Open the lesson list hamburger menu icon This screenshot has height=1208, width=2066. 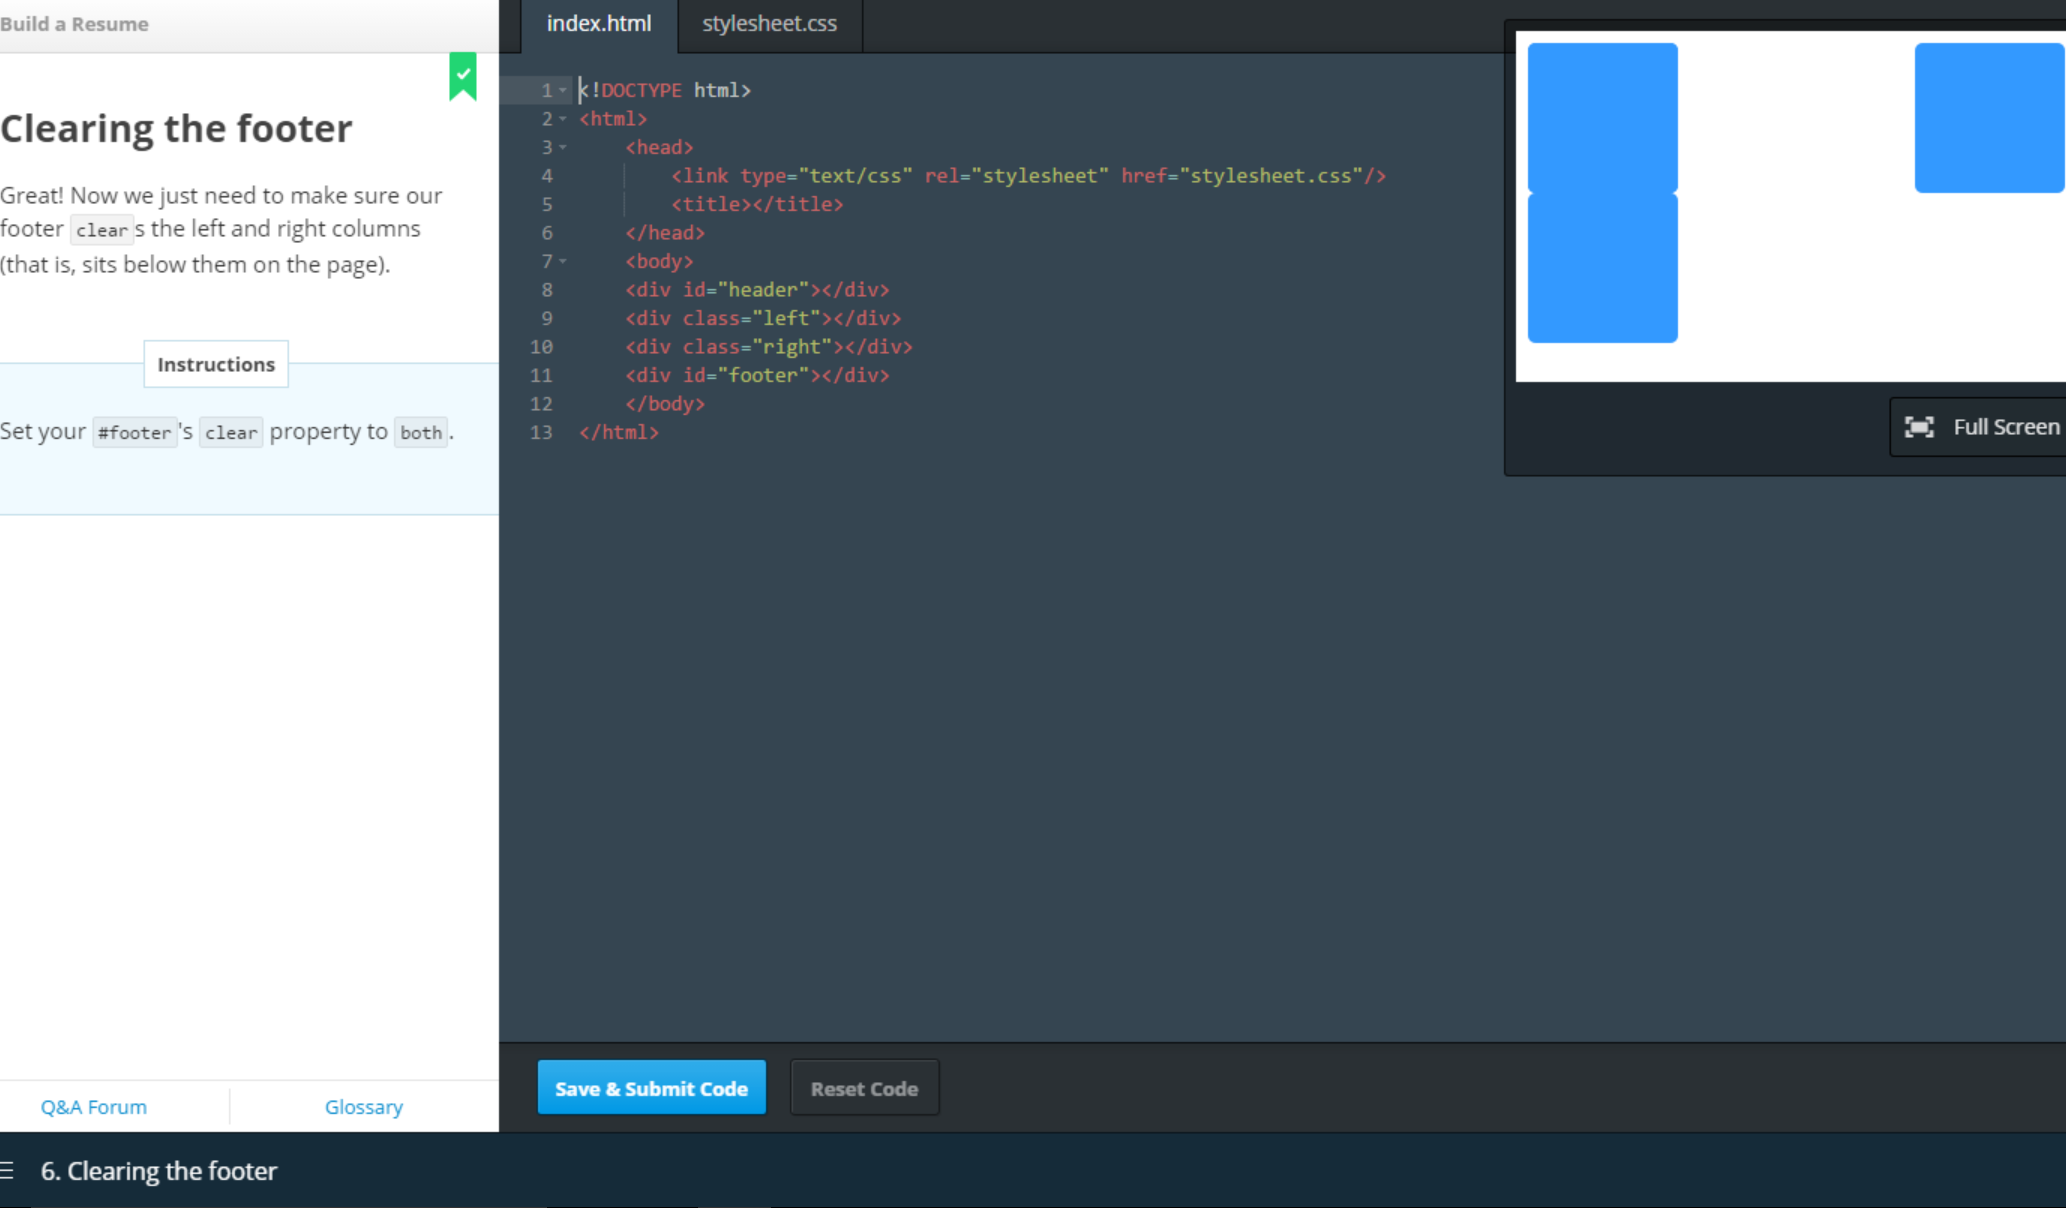coord(8,1170)
